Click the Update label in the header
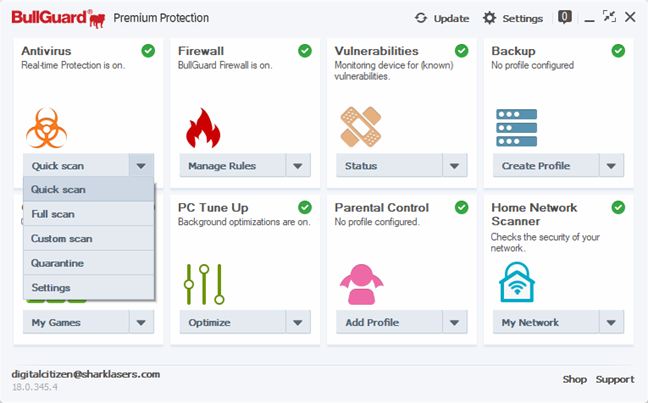 coord(451,19)
